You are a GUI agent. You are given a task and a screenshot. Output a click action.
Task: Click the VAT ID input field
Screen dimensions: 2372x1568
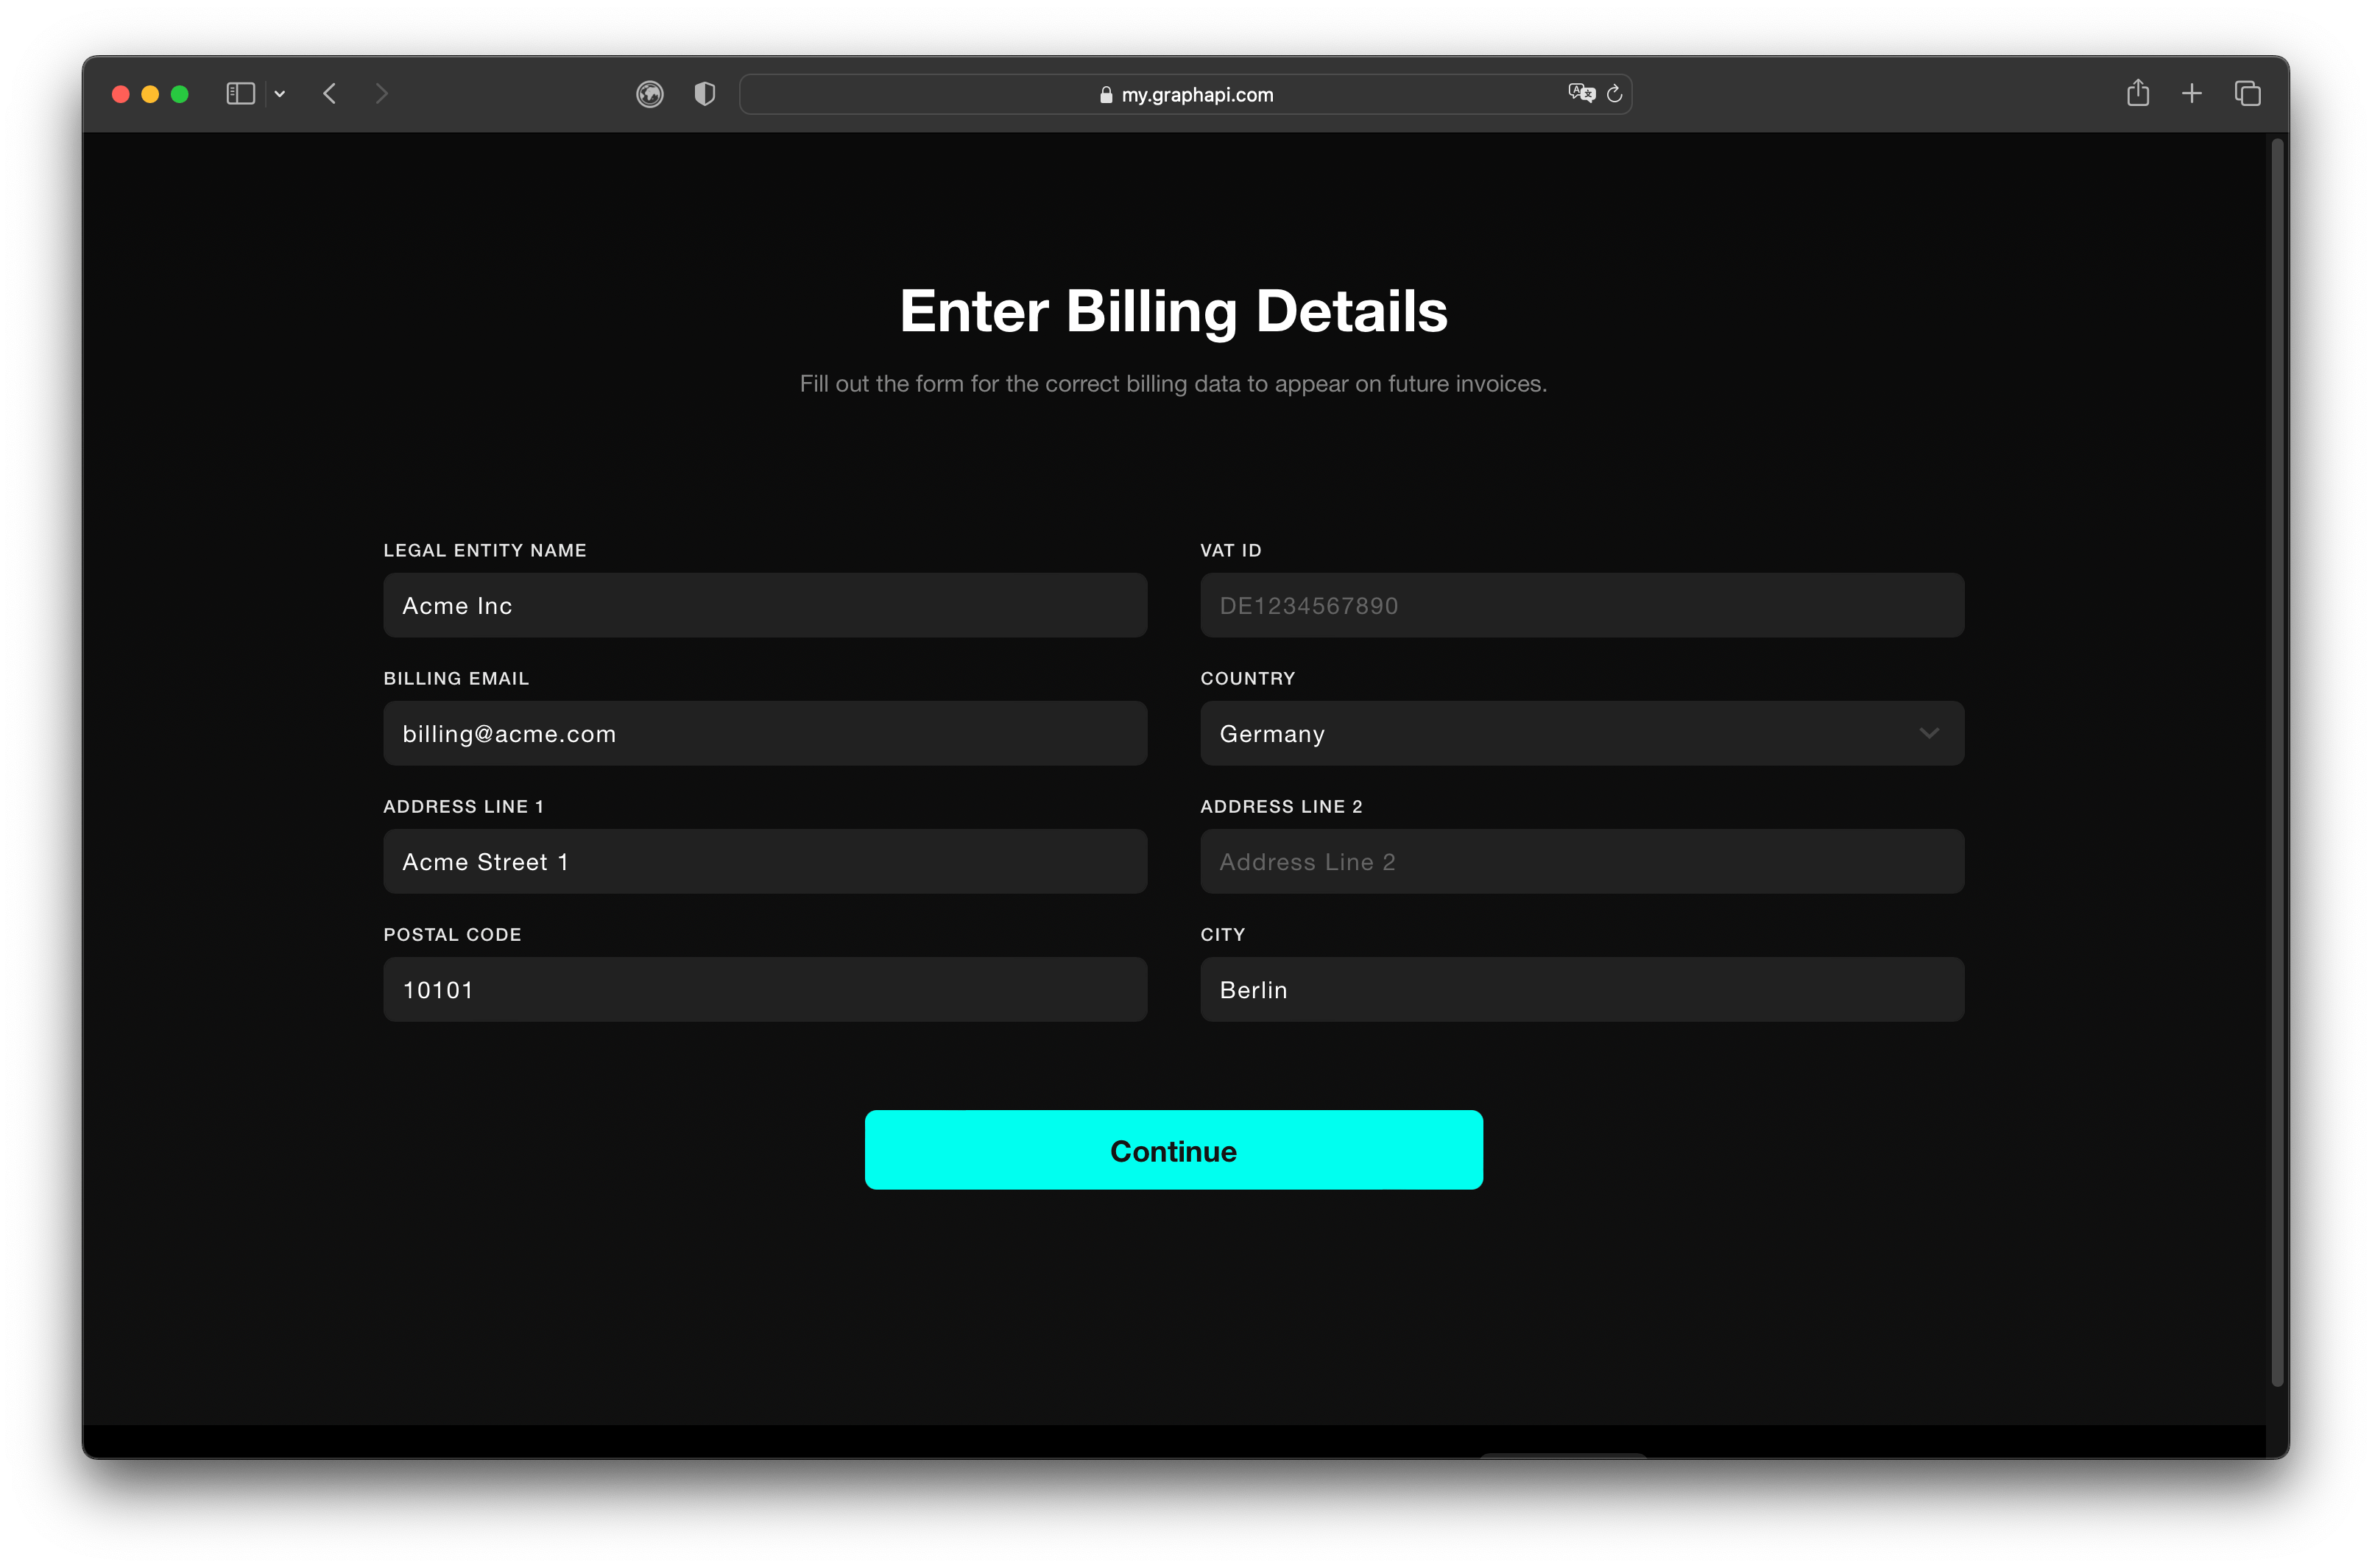pos(1580,606)
